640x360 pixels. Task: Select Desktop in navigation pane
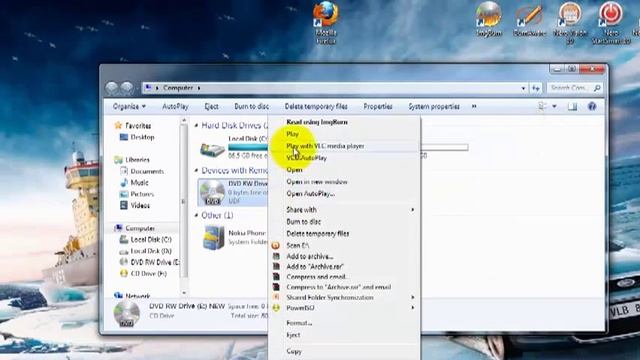142,137
